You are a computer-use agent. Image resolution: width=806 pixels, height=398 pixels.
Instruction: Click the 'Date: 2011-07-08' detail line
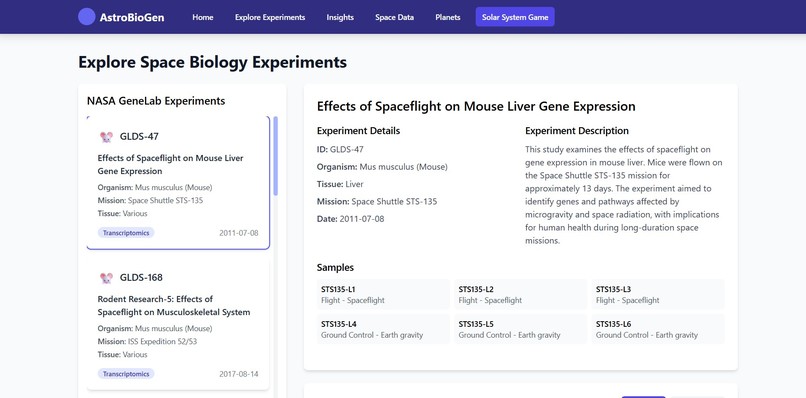pos(351,219)
